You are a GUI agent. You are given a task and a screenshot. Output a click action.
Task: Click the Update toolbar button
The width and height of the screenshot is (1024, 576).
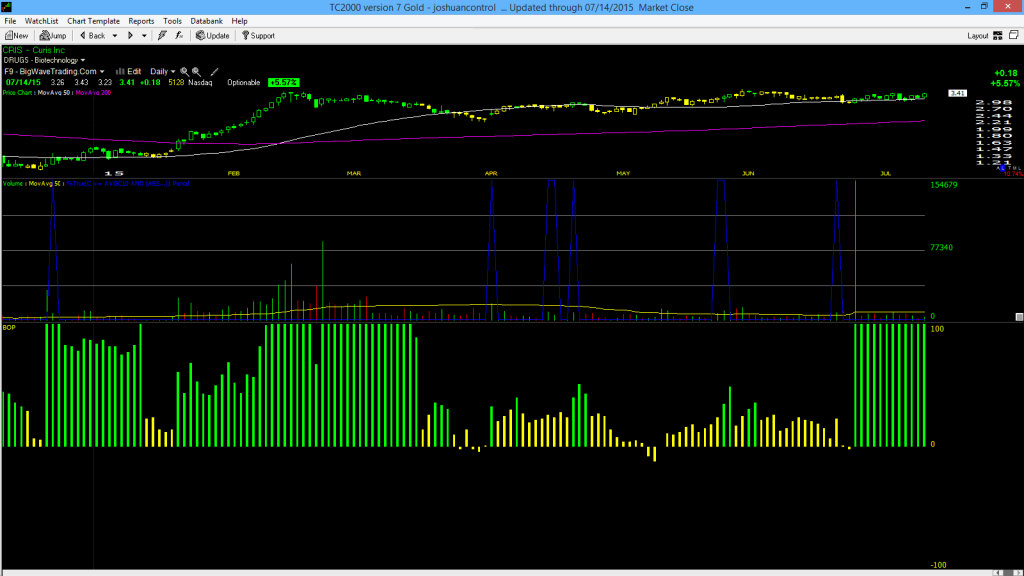click(213, 36)
